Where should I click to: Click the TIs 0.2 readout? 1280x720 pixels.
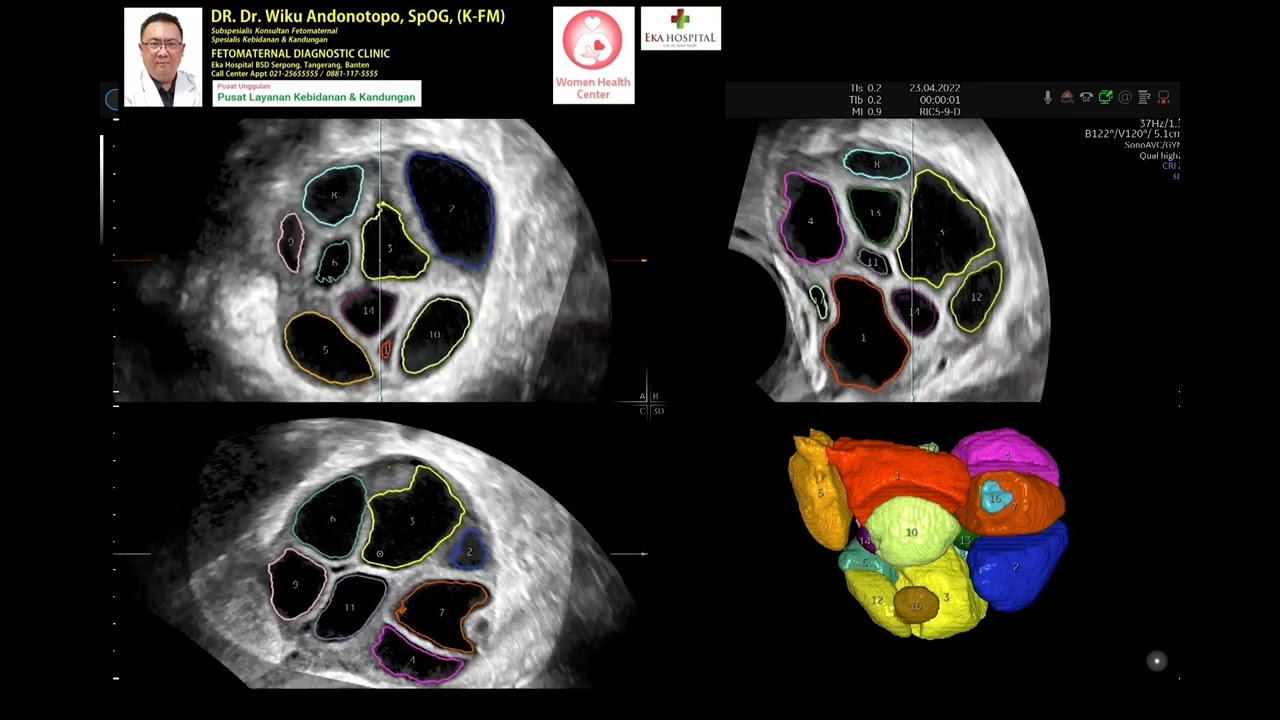[x=866, y=88]
